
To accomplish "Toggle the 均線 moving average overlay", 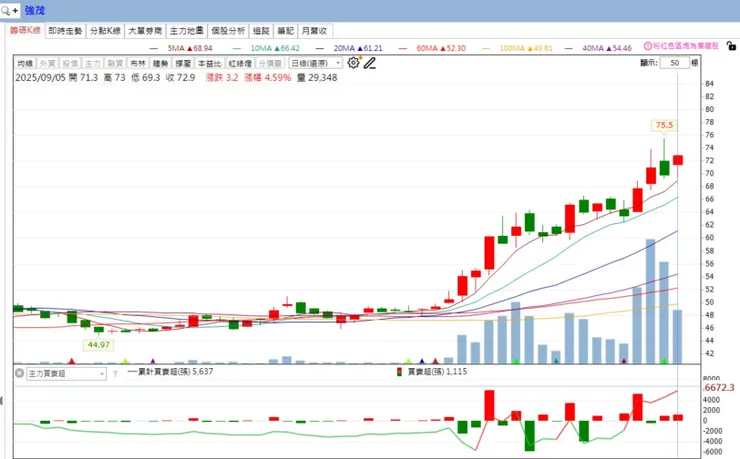I will point(25,63).
